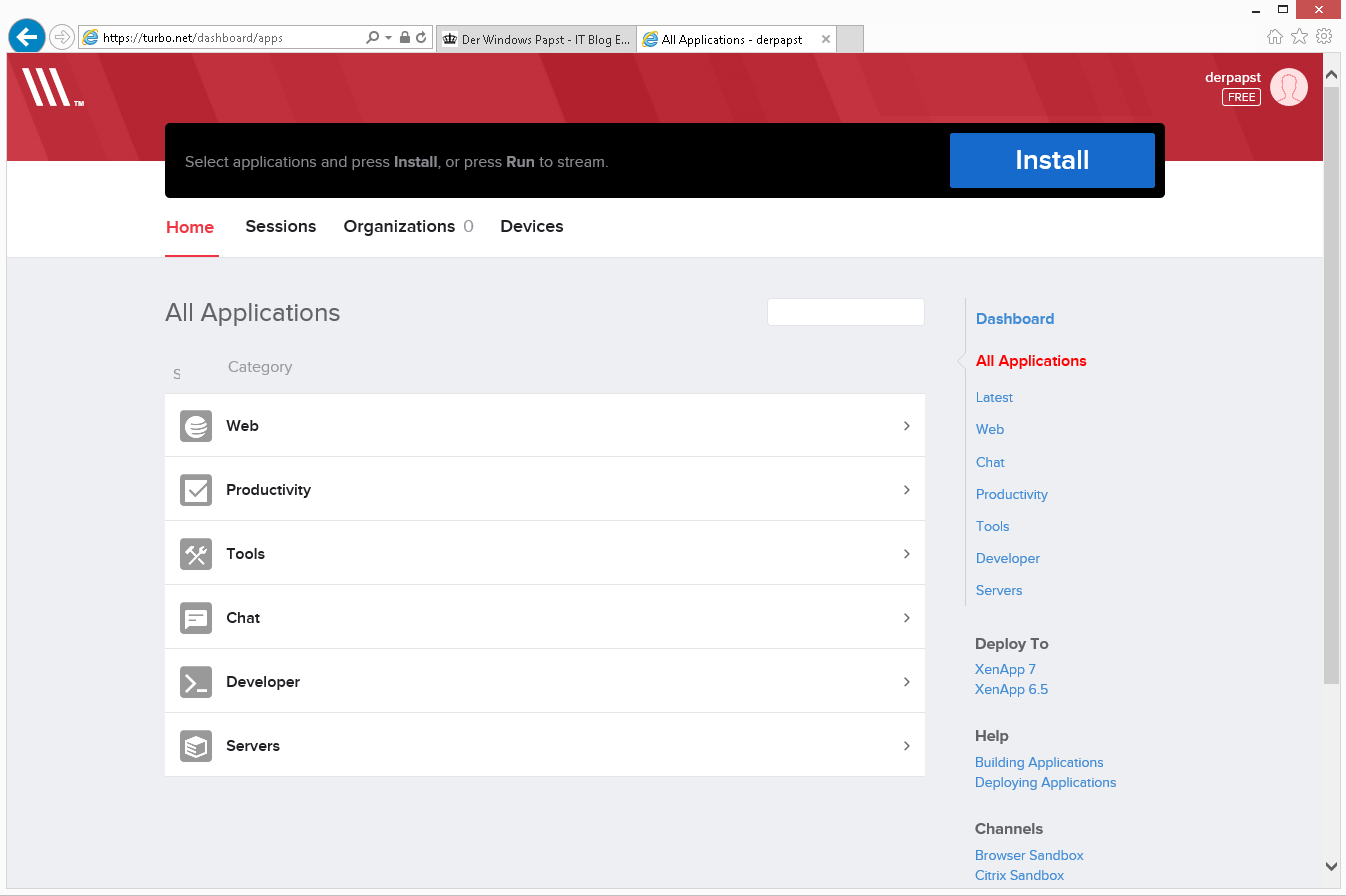Click the browser Back arrow button
This screenshot has height=896, width=1346.
tap(27, 37)
